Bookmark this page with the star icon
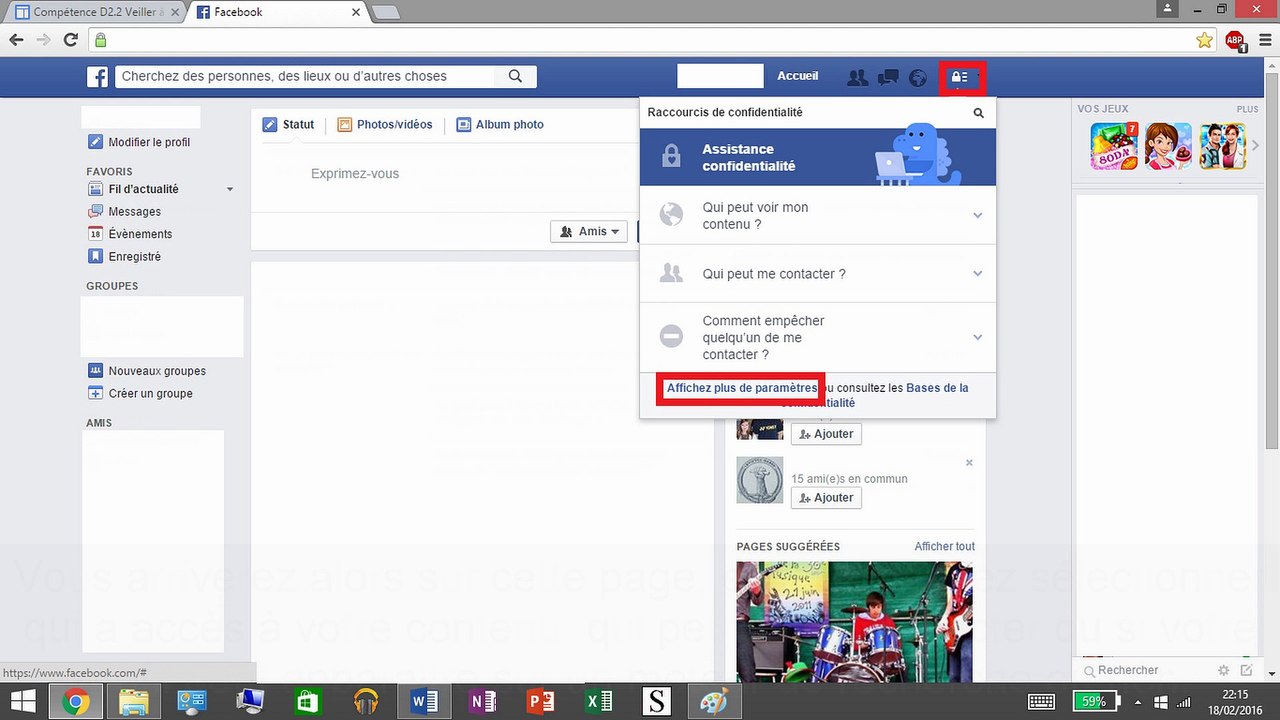Viewport: 1280px width, 720px height. pos(1205,40)
